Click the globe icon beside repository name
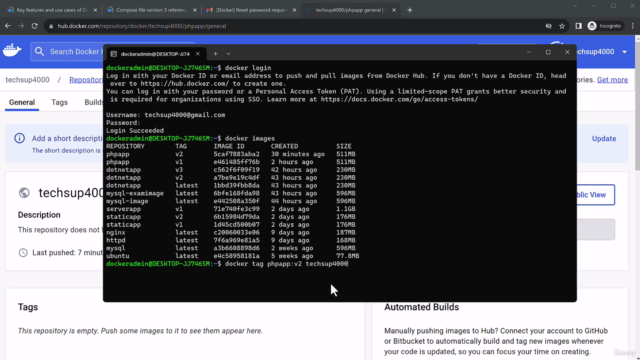 (24, 193)
